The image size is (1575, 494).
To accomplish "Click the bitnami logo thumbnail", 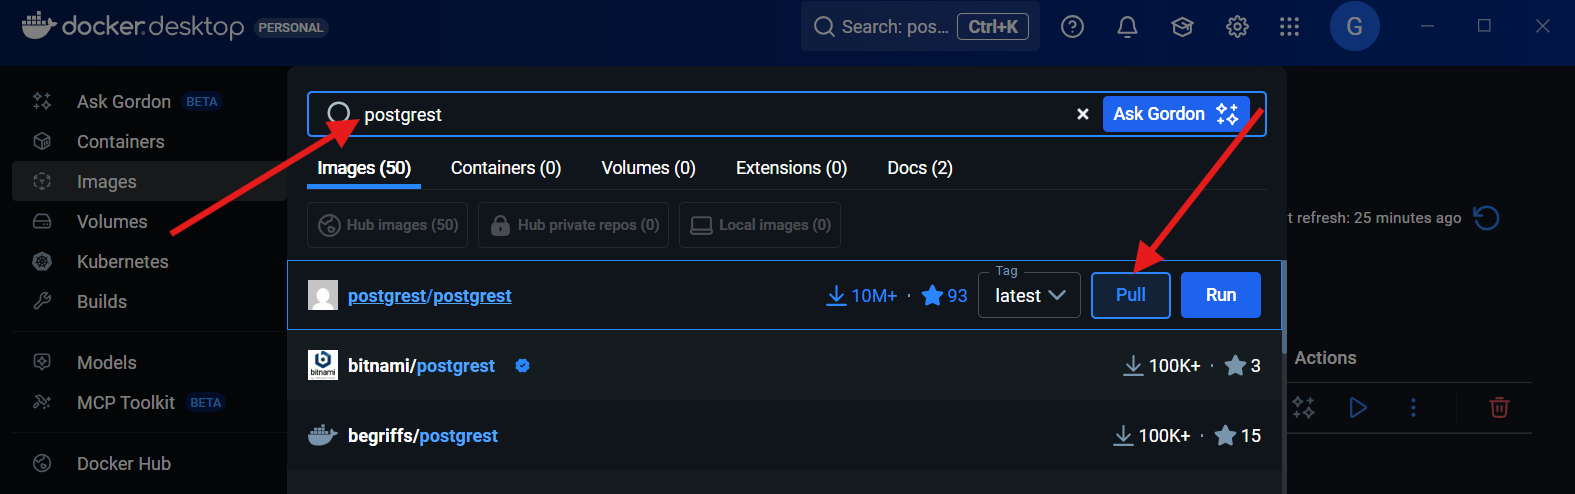I will pyautogui.click(x=323, y=365).
